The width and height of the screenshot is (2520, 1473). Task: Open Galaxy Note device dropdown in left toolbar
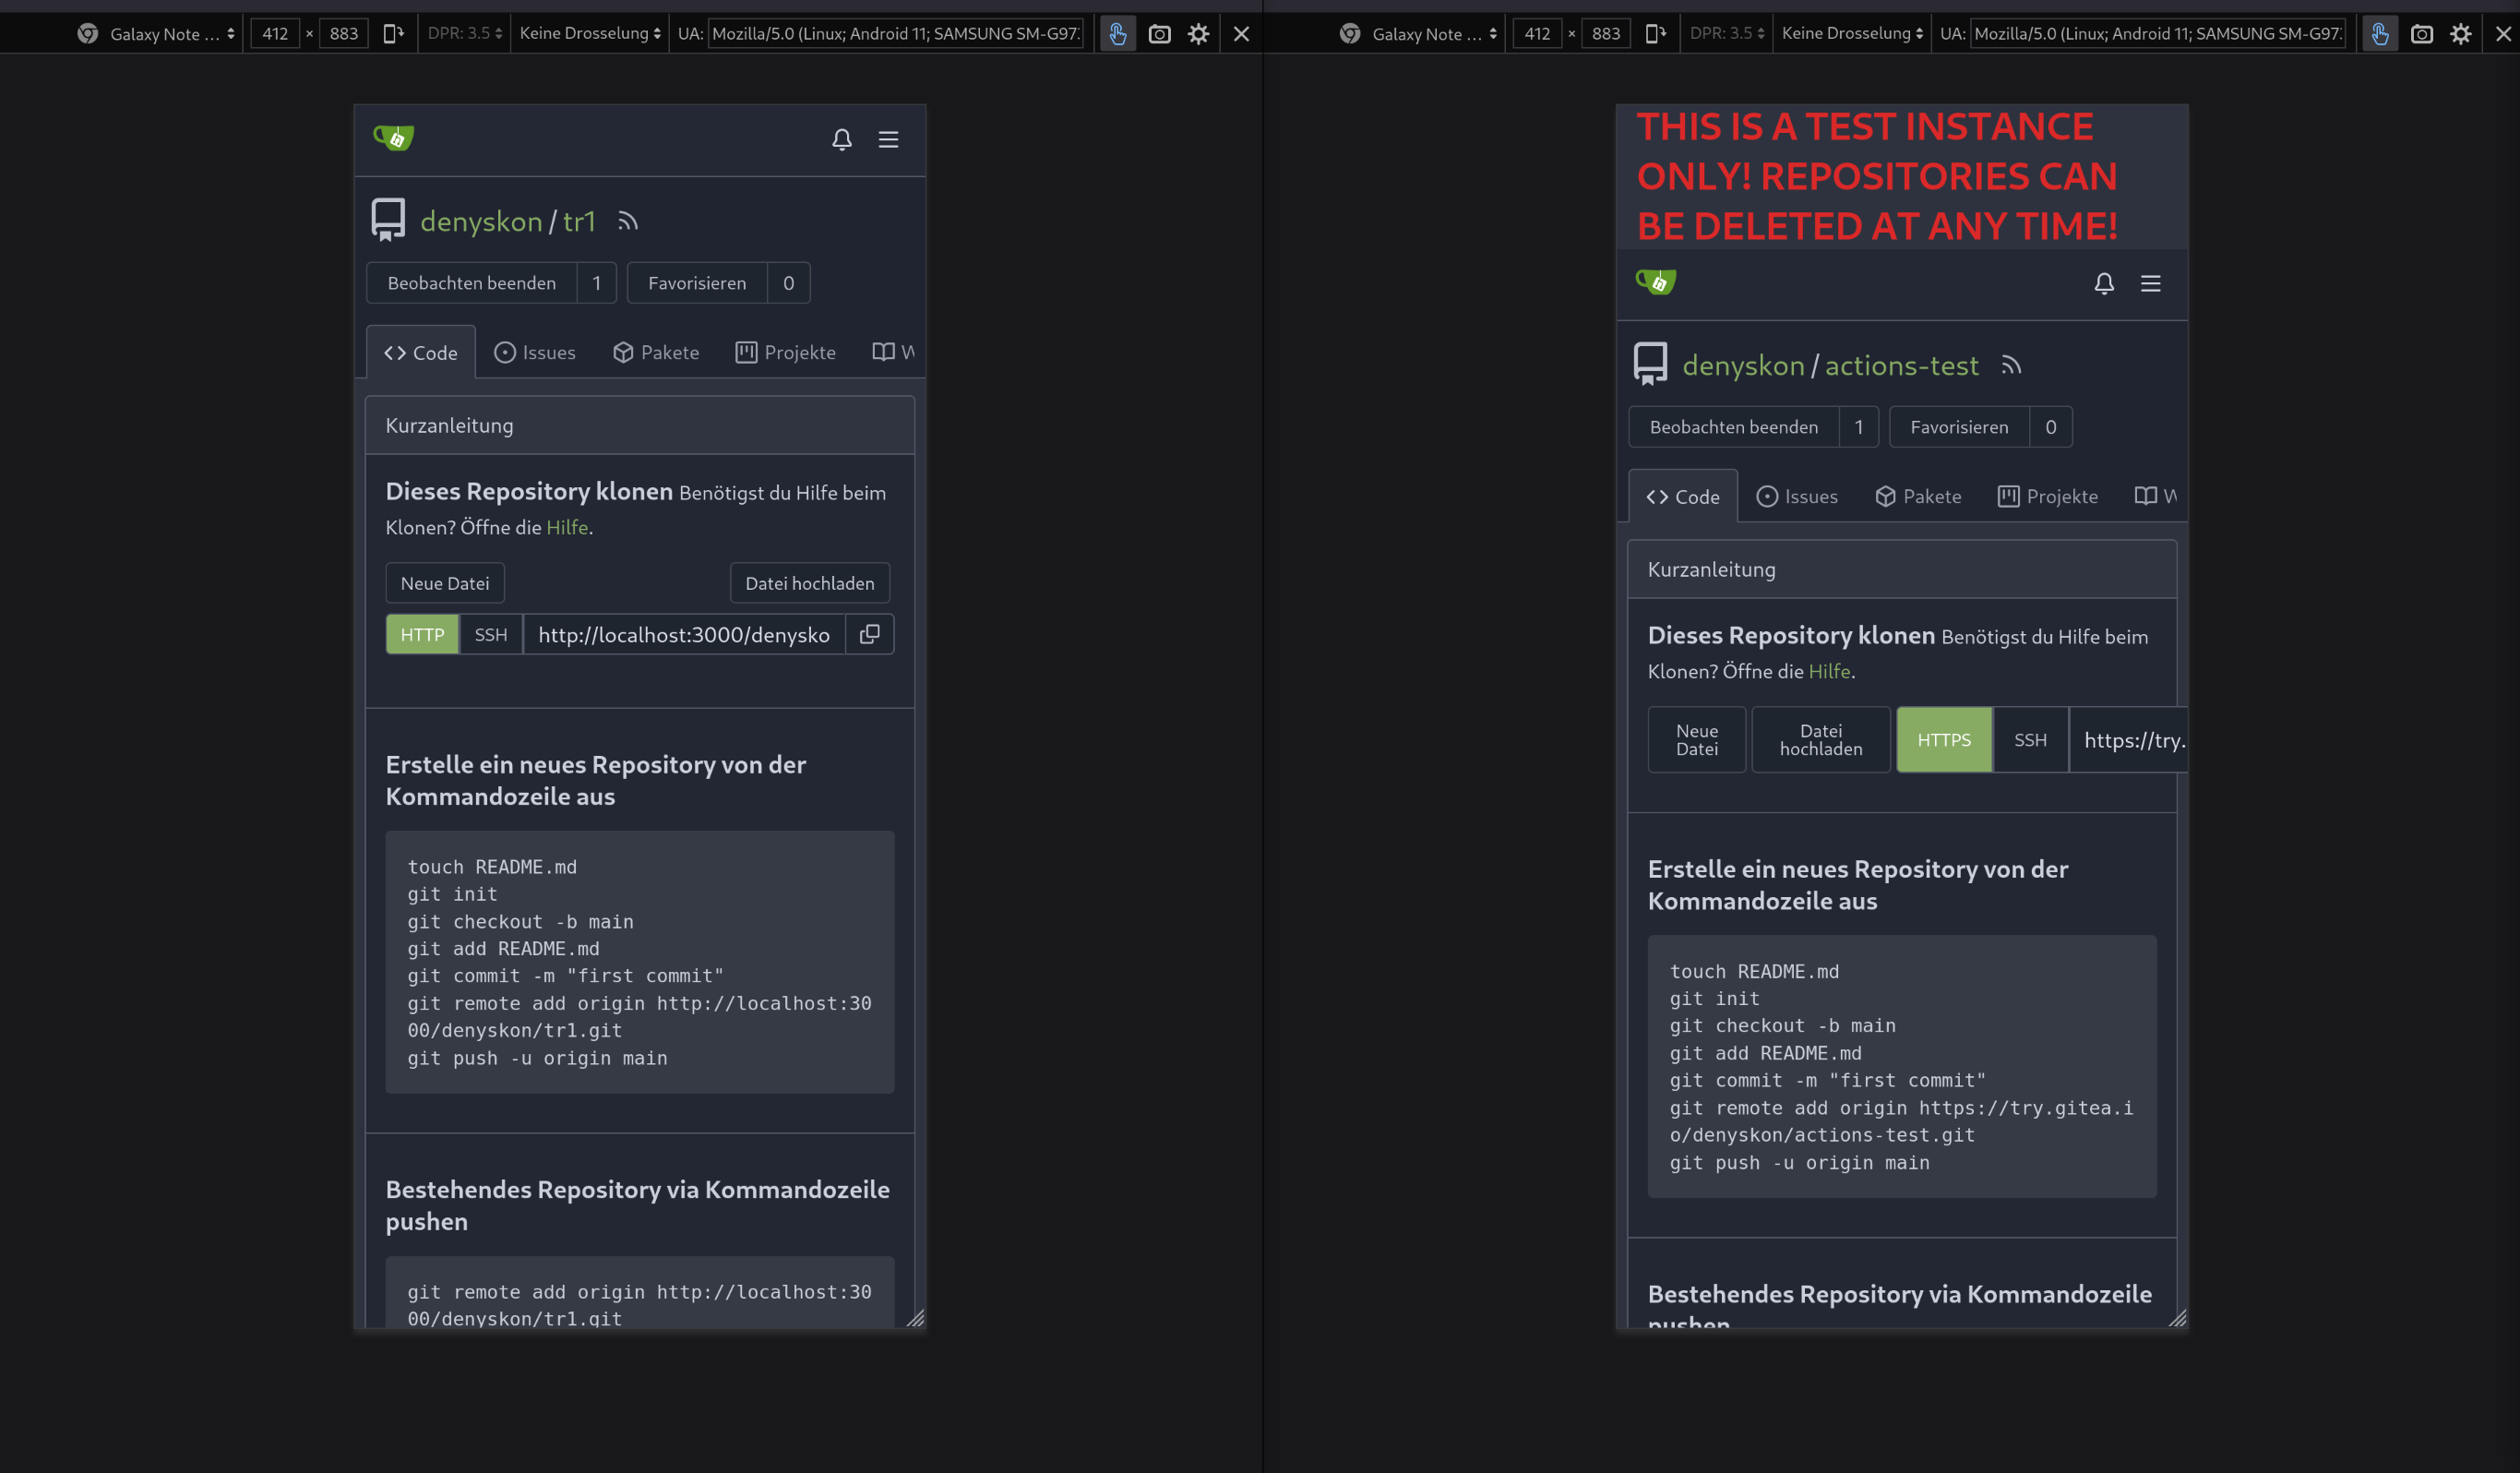point(157,33)
